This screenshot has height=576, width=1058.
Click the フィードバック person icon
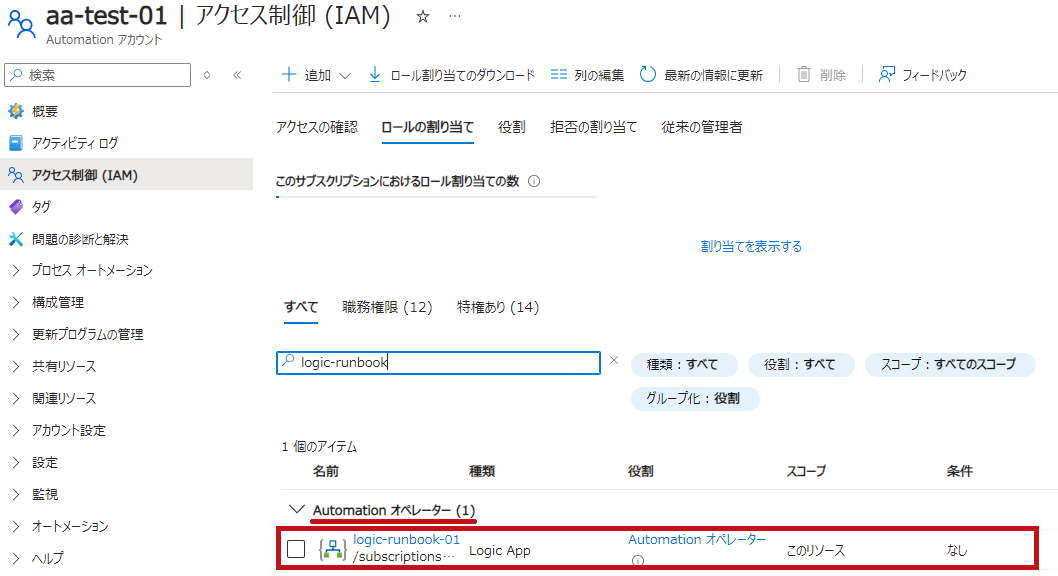pyautogui.click(x=887, y=74)
